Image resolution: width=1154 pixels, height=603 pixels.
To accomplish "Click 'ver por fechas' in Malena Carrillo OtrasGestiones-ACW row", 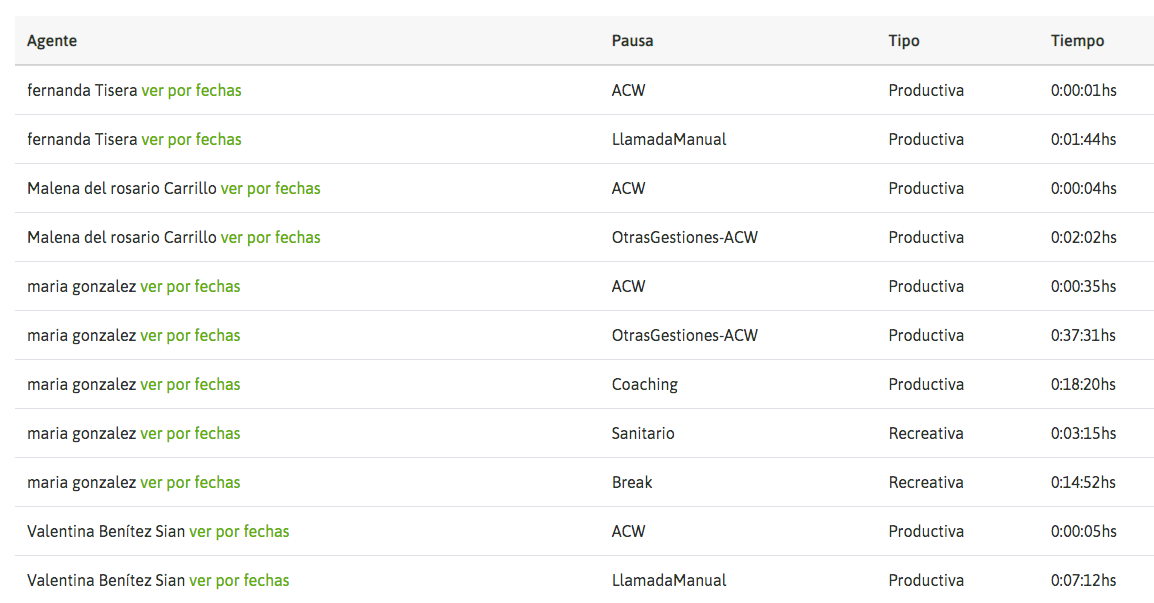I will coord(270,237).
